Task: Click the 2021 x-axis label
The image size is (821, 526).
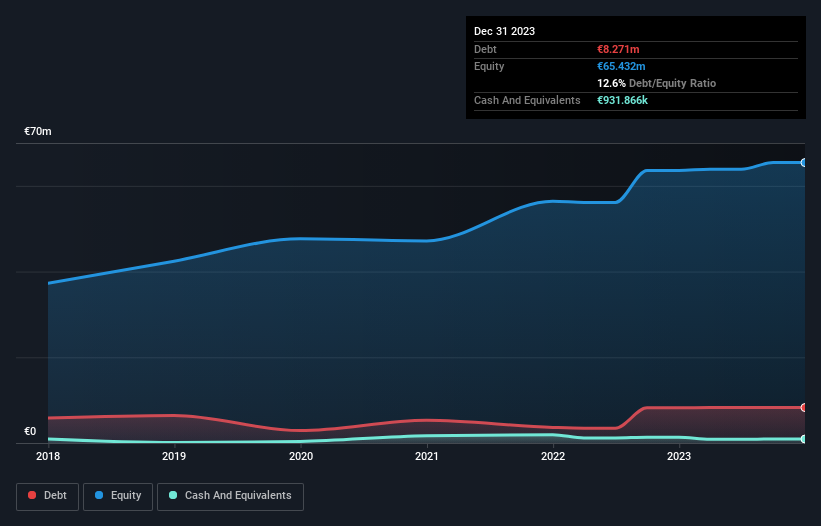Action: (x=427, y=456)
